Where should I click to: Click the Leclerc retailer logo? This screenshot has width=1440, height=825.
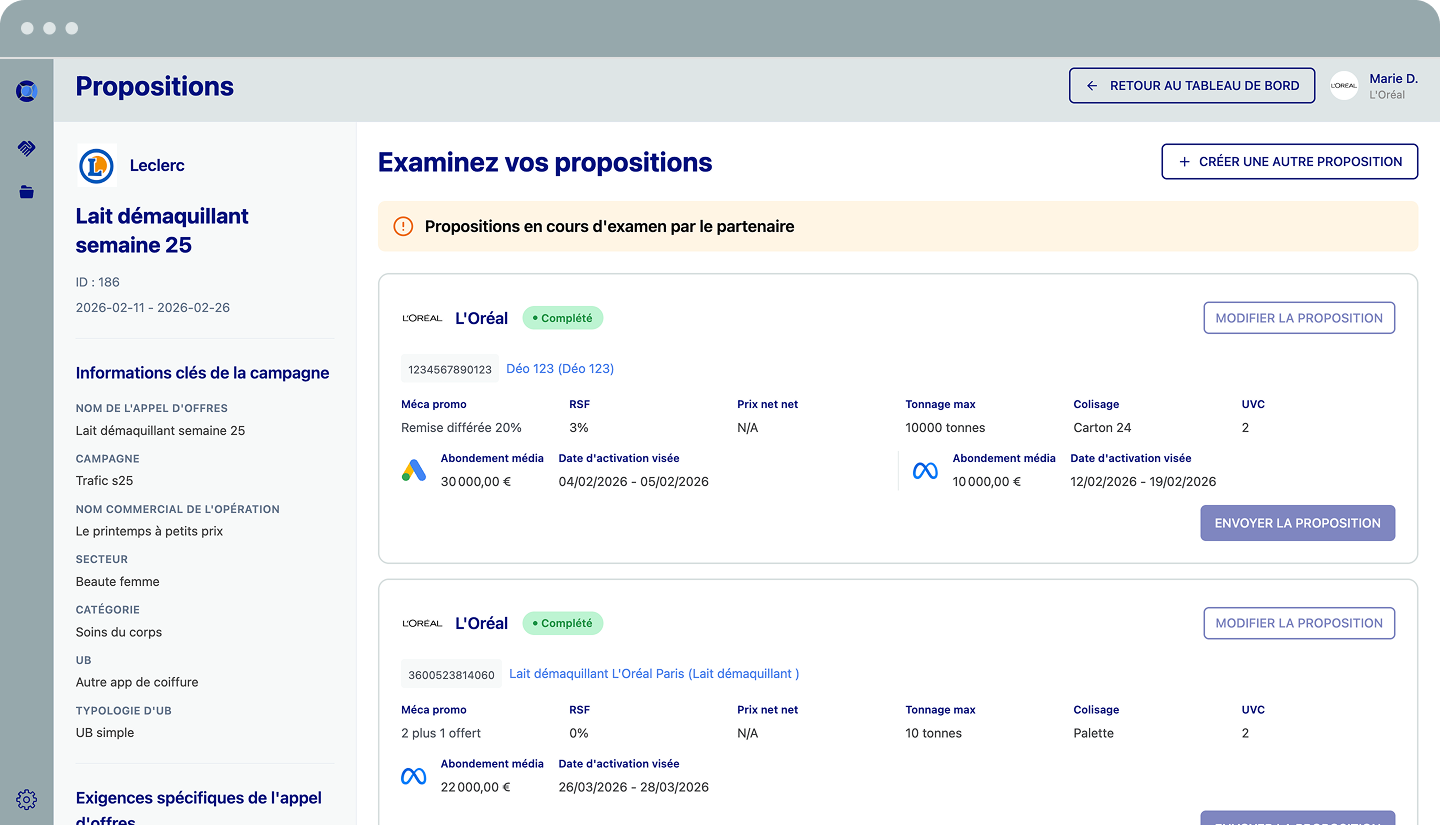(97, 166)
